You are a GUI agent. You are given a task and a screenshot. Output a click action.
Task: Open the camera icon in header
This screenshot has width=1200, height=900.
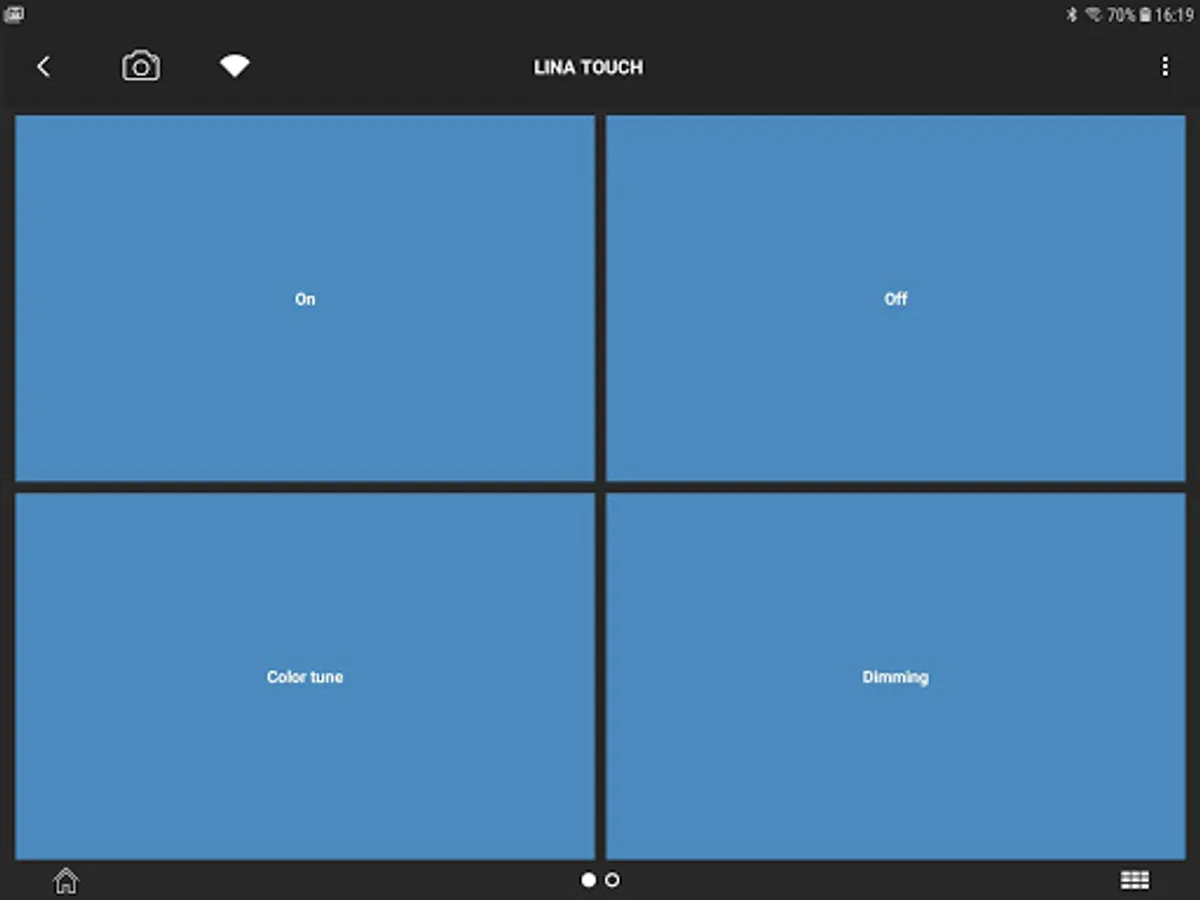[x=141, y=67]
